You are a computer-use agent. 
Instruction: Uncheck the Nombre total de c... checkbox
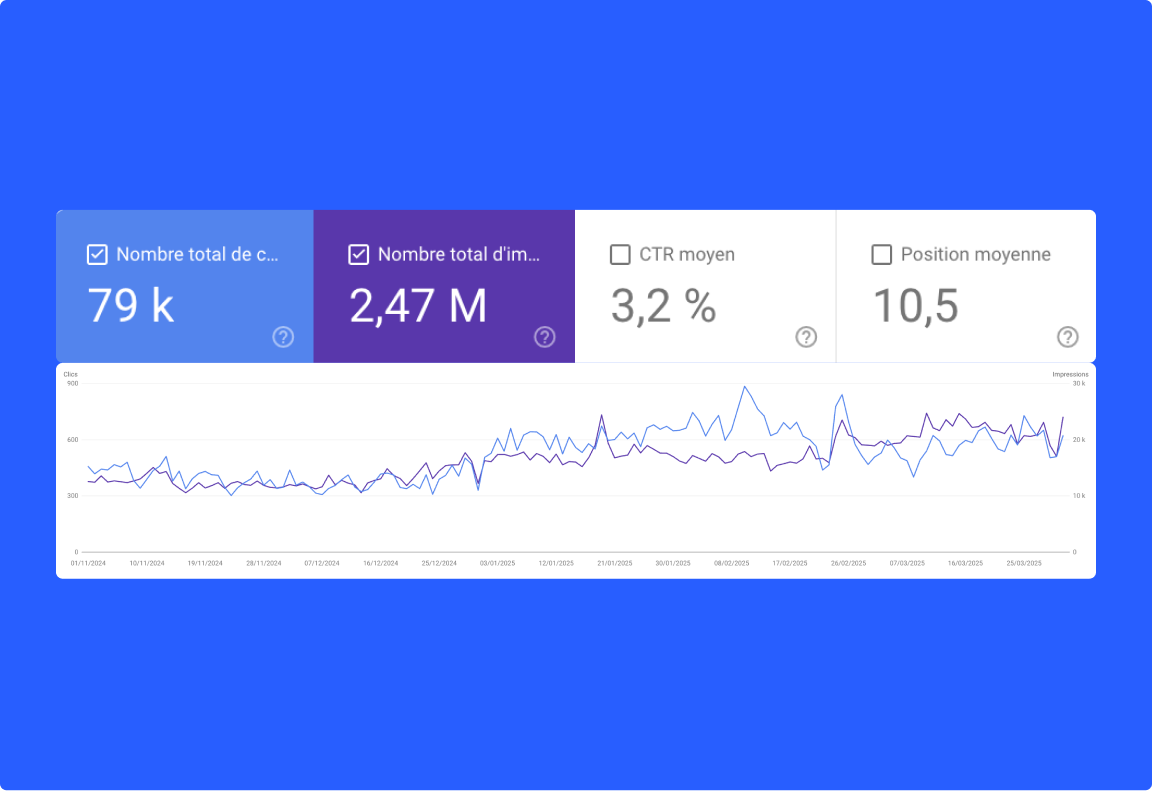(x=97, y=255)
